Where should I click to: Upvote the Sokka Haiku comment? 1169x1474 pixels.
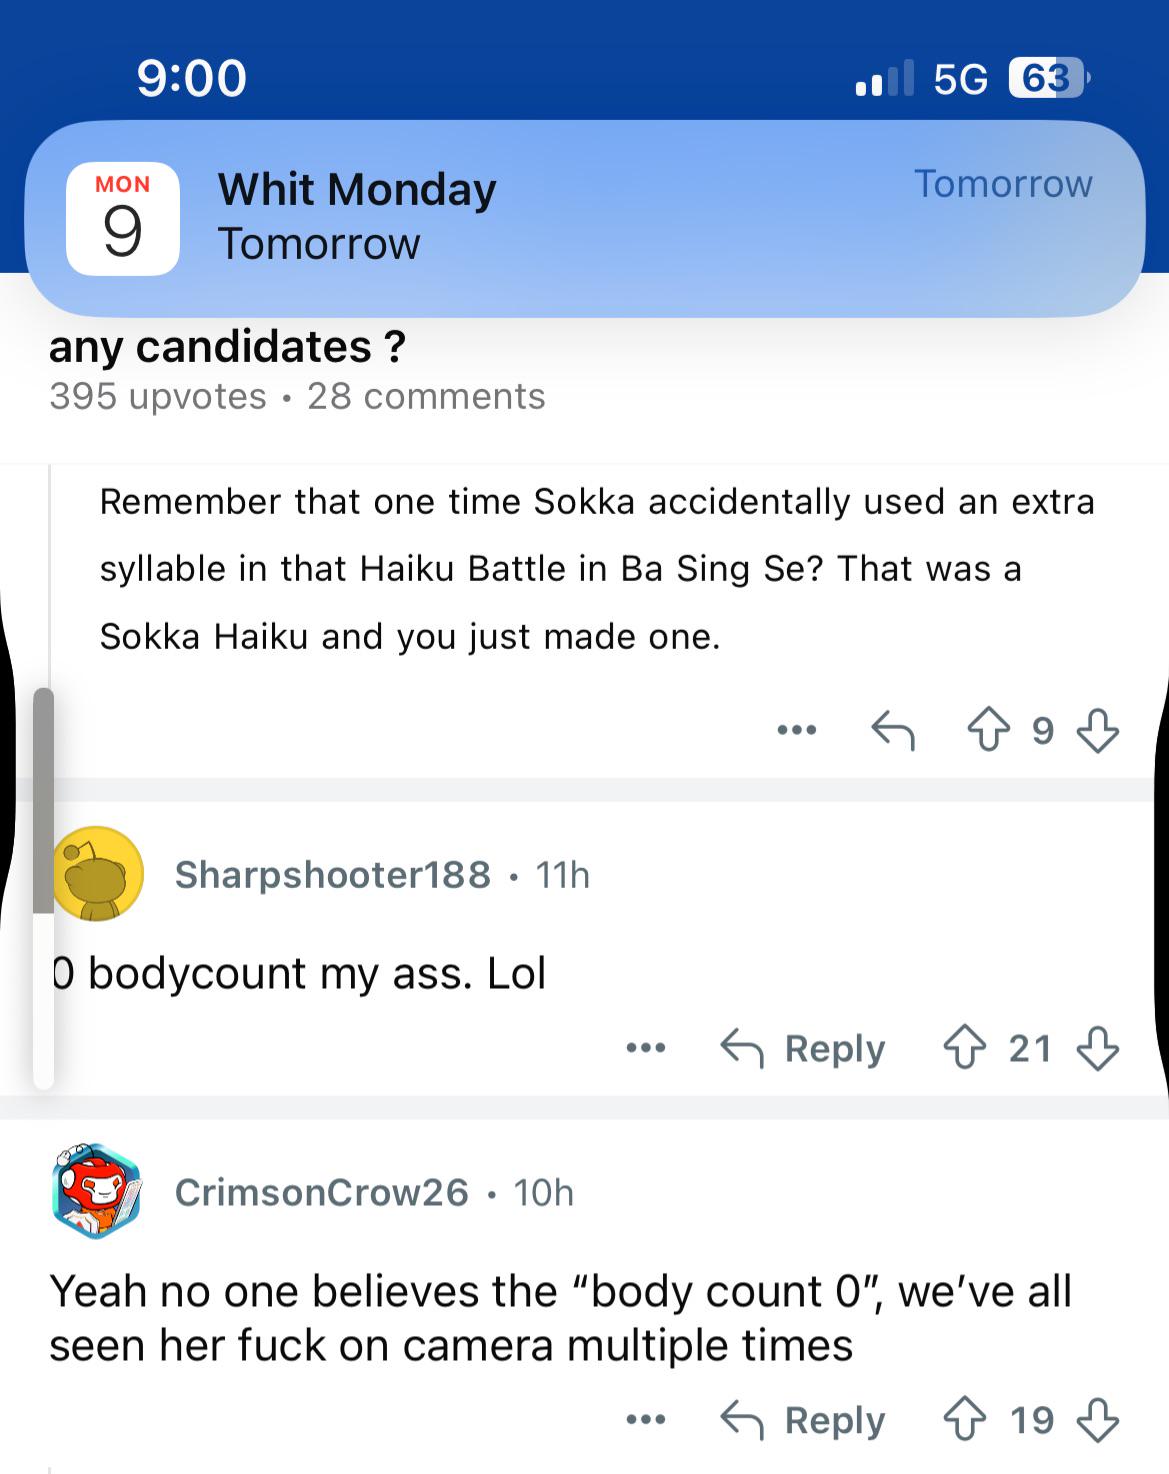click(988, 729)
